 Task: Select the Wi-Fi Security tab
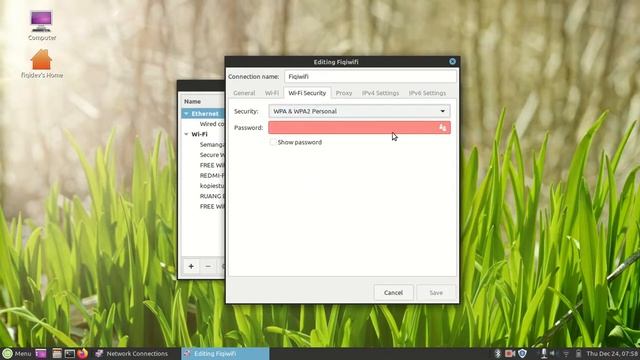tap(307, 93)
